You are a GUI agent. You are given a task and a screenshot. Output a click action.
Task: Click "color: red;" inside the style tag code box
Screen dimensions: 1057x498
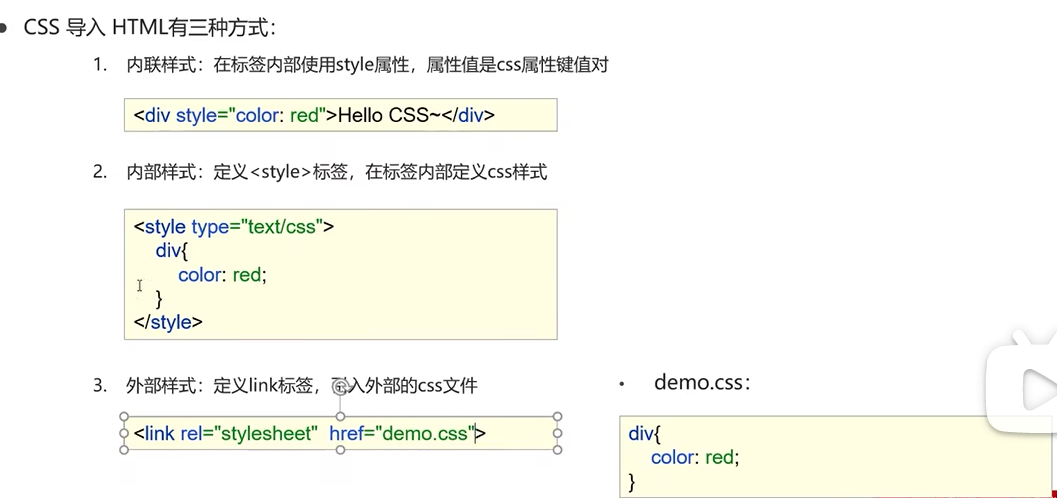222,275
